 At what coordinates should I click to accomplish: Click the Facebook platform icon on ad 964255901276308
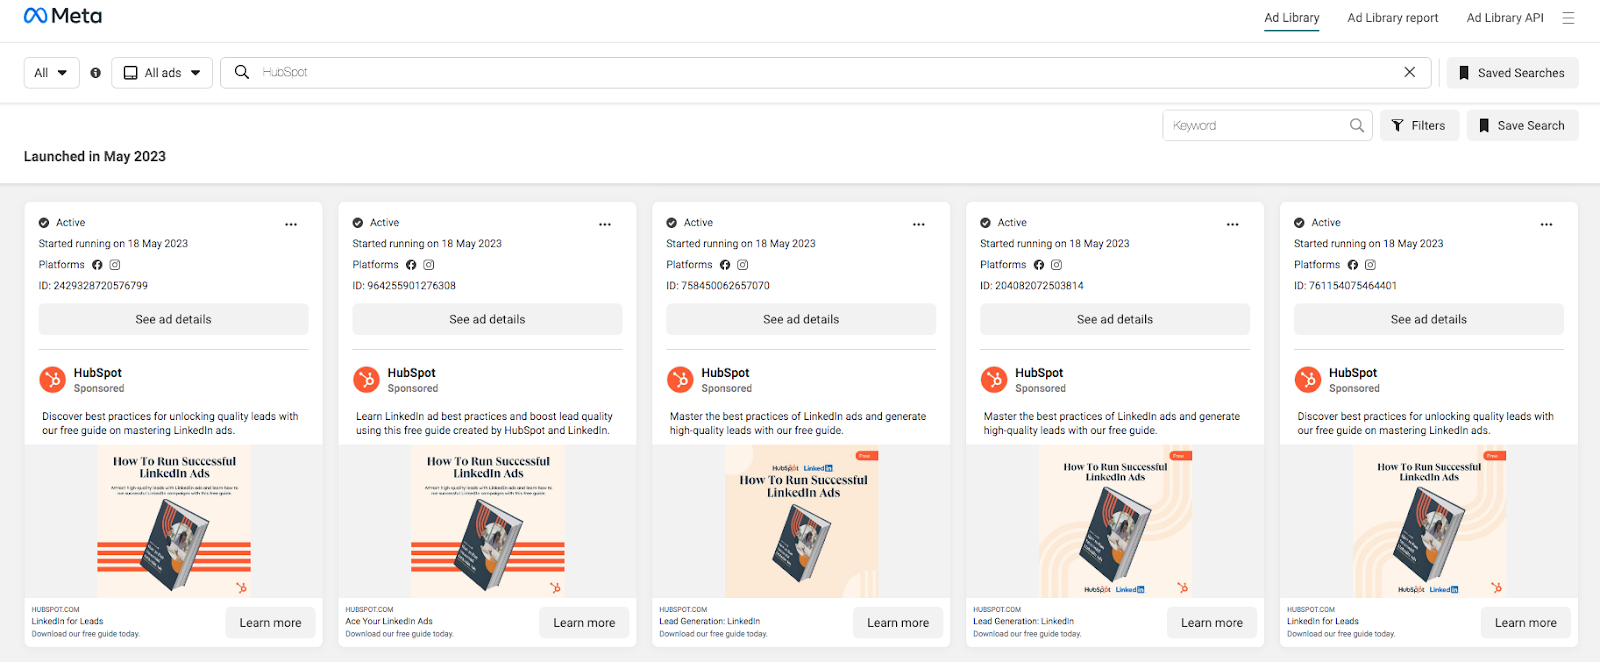pos(411,265)
